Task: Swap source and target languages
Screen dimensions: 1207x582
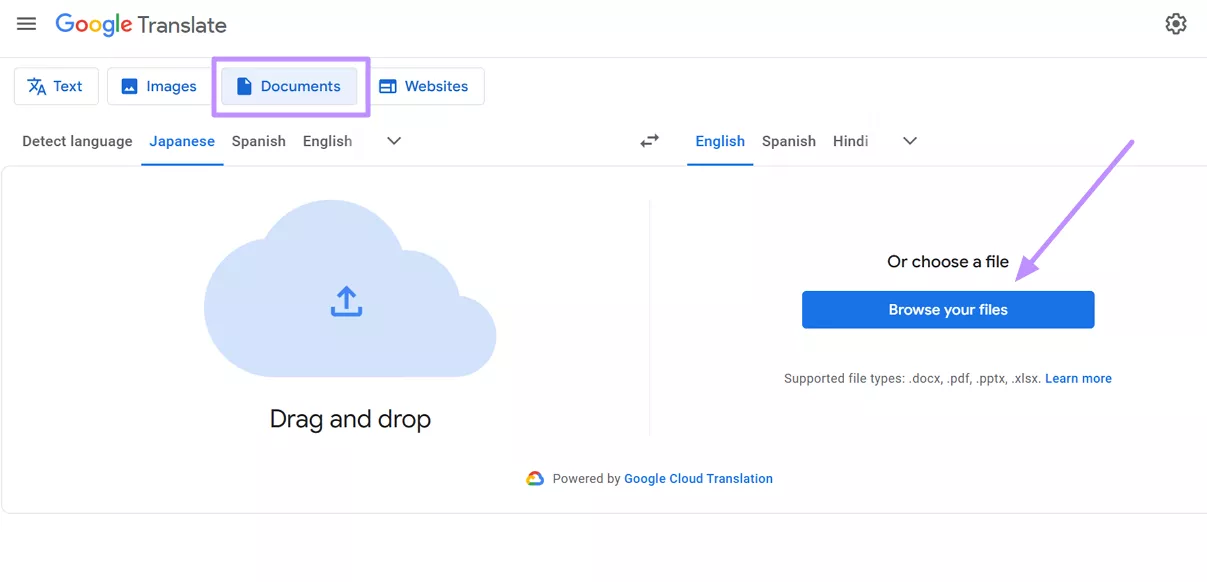Action: pyautogui.click(x=650, y=141)
